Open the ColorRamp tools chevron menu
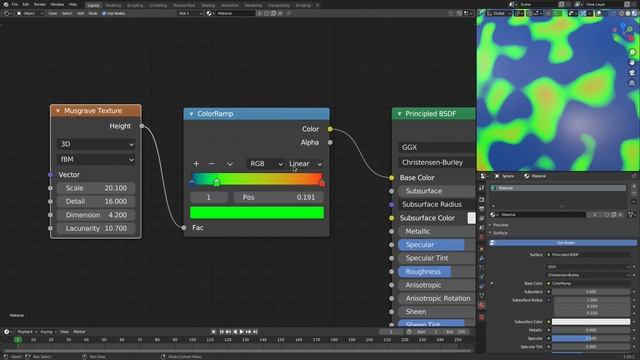This screenshot has width=640, height=360. pyautogui.click(x=230, y=164)
